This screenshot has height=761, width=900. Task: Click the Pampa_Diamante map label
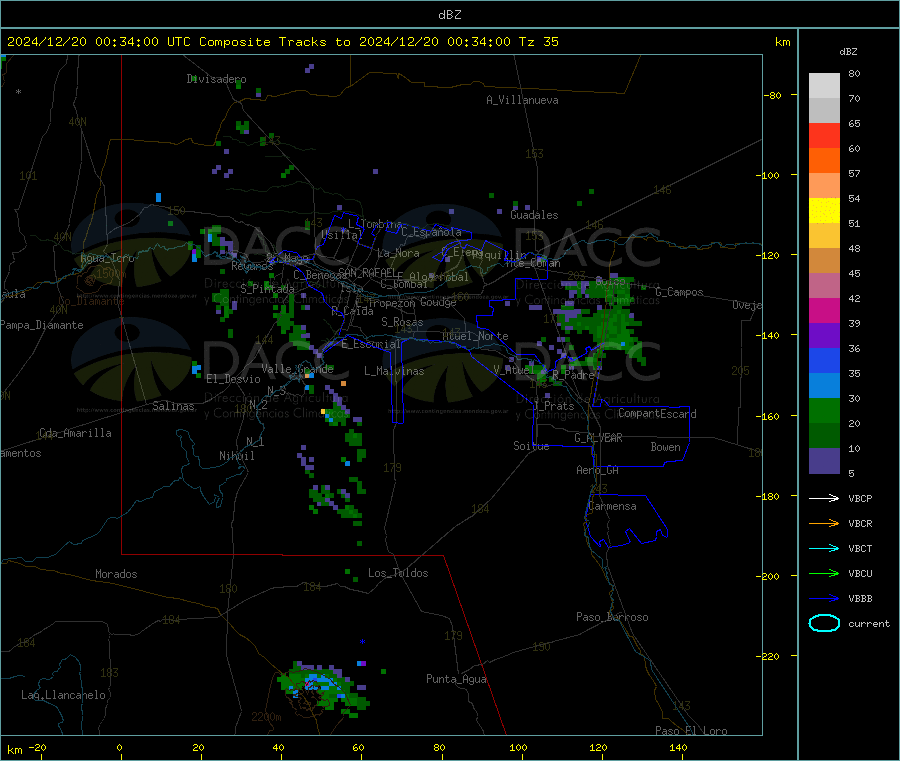[42, 325]
